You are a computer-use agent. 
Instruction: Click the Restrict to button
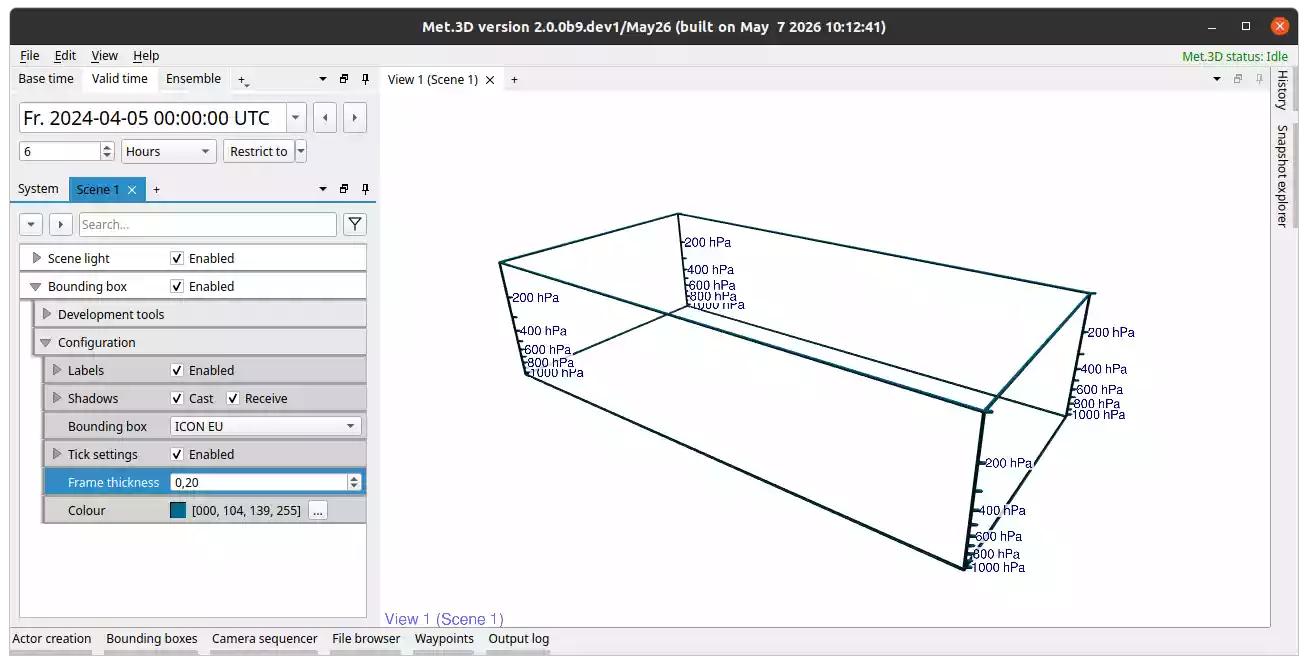pyautogui.click(x=259, y=151)
